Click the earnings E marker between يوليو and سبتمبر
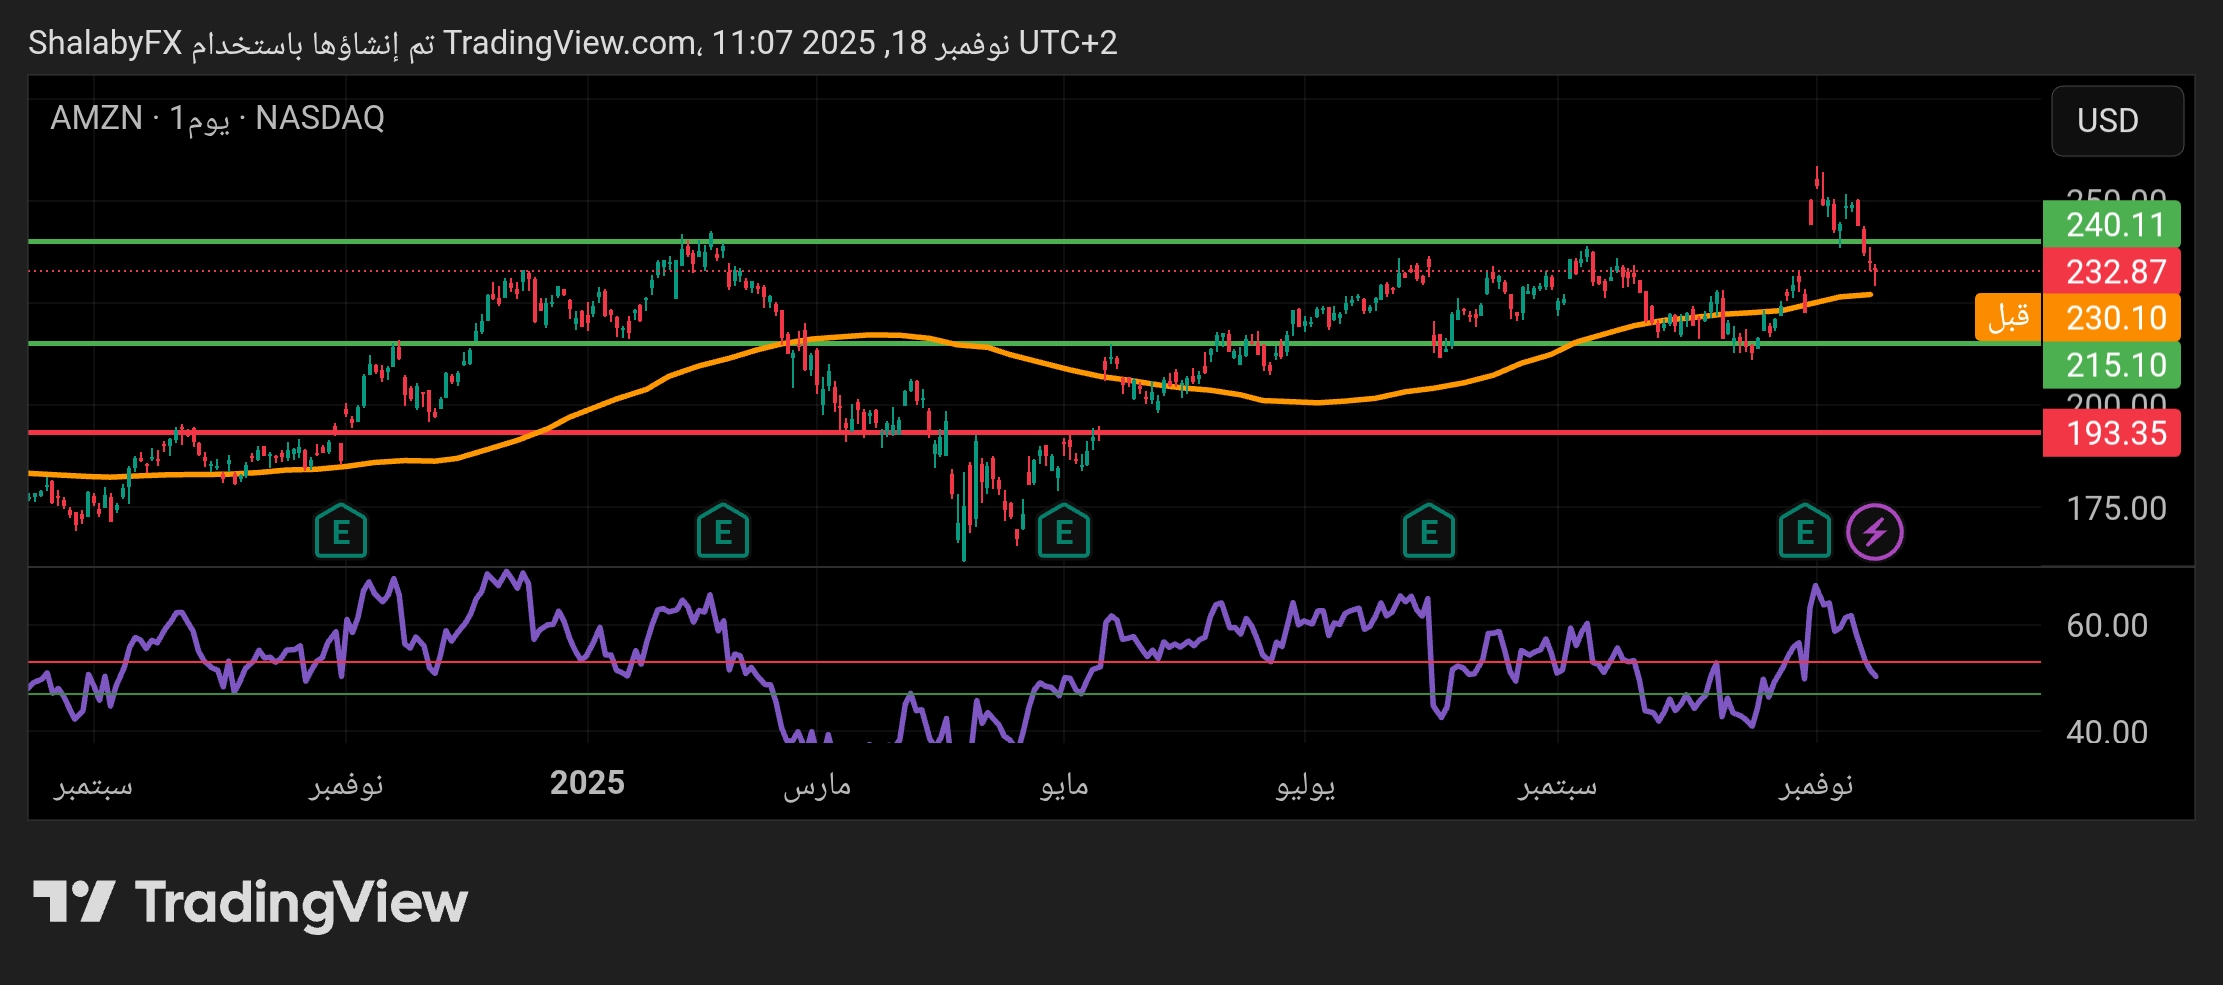This screenshot has width=2223, height=985. pyautogui.click(x=1428, y=532)
